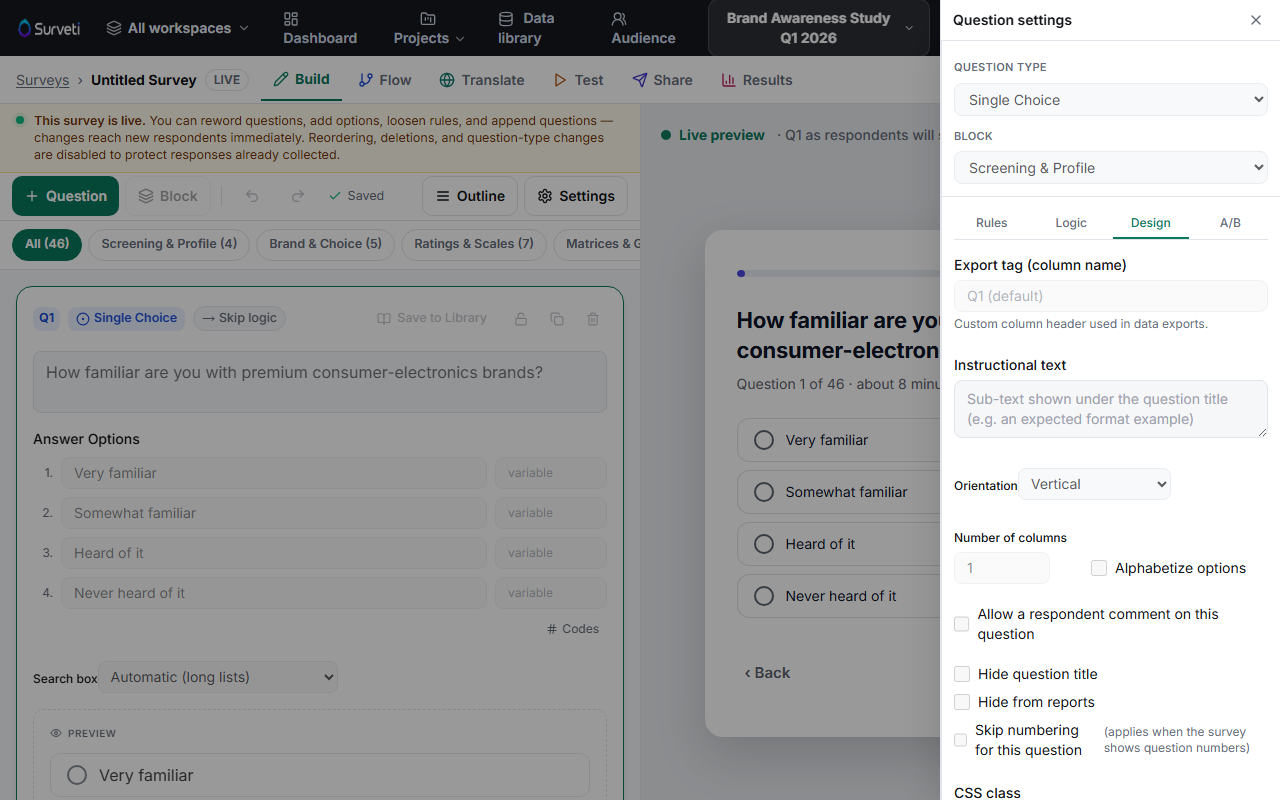Image resolution: width=1280 pixels, height=800 pixels.
Task: Click the Single Choice type badge
Action: (x=126, y=318)
